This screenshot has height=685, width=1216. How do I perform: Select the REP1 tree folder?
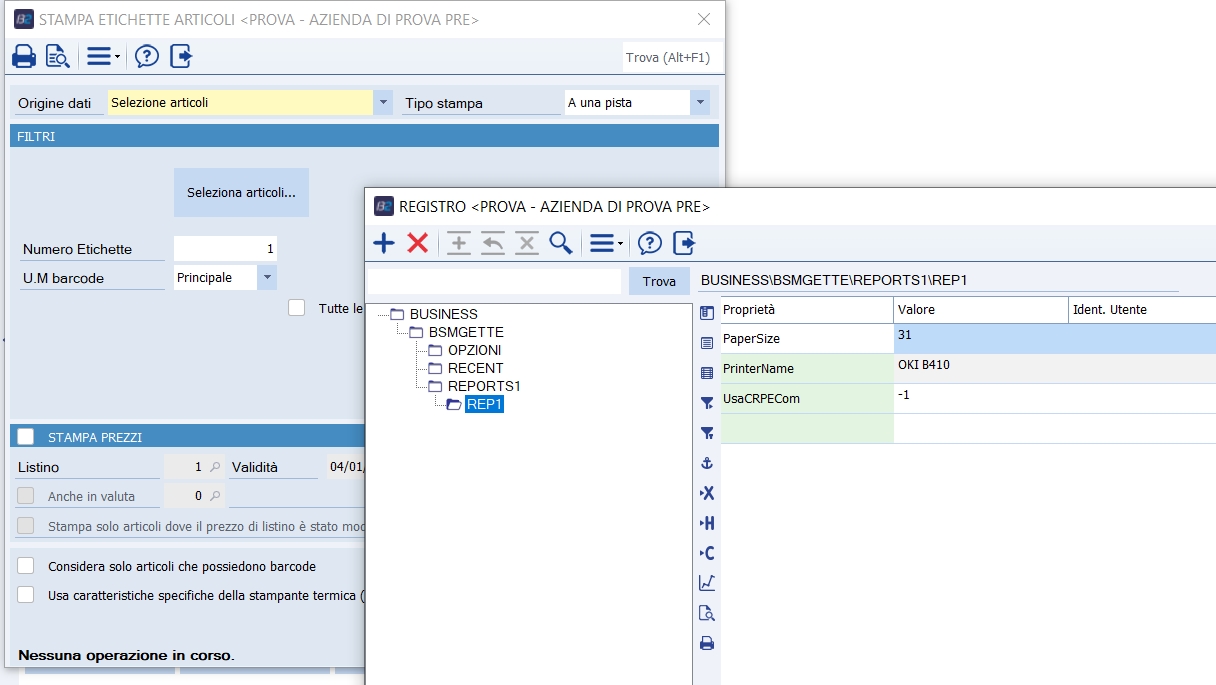tap(485, 404)
